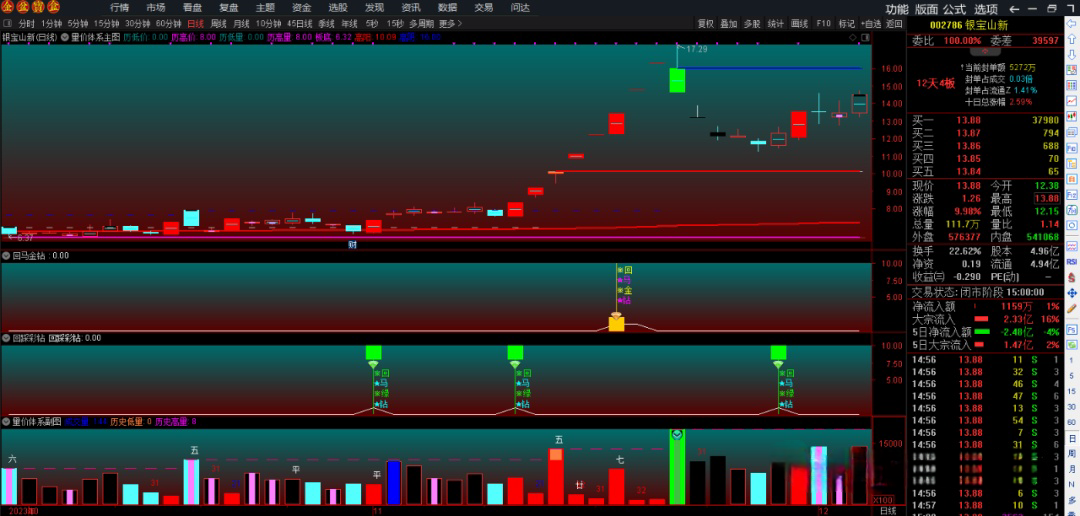Expand the 量价体系副图 indicator panel menu

tap(6, 421)
